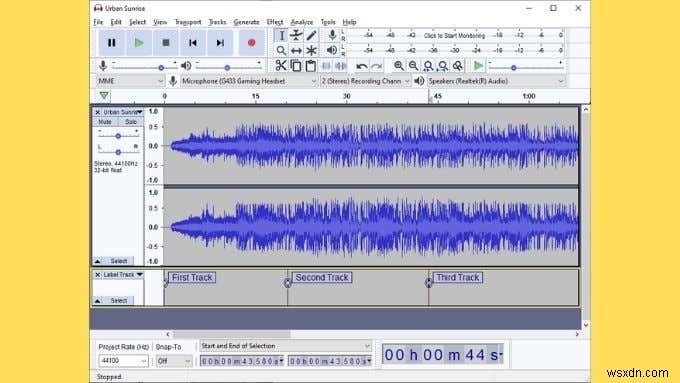Screen dimensions: 680x383
Task: Begin recording with the red Record button
Action: pos(252,43)
